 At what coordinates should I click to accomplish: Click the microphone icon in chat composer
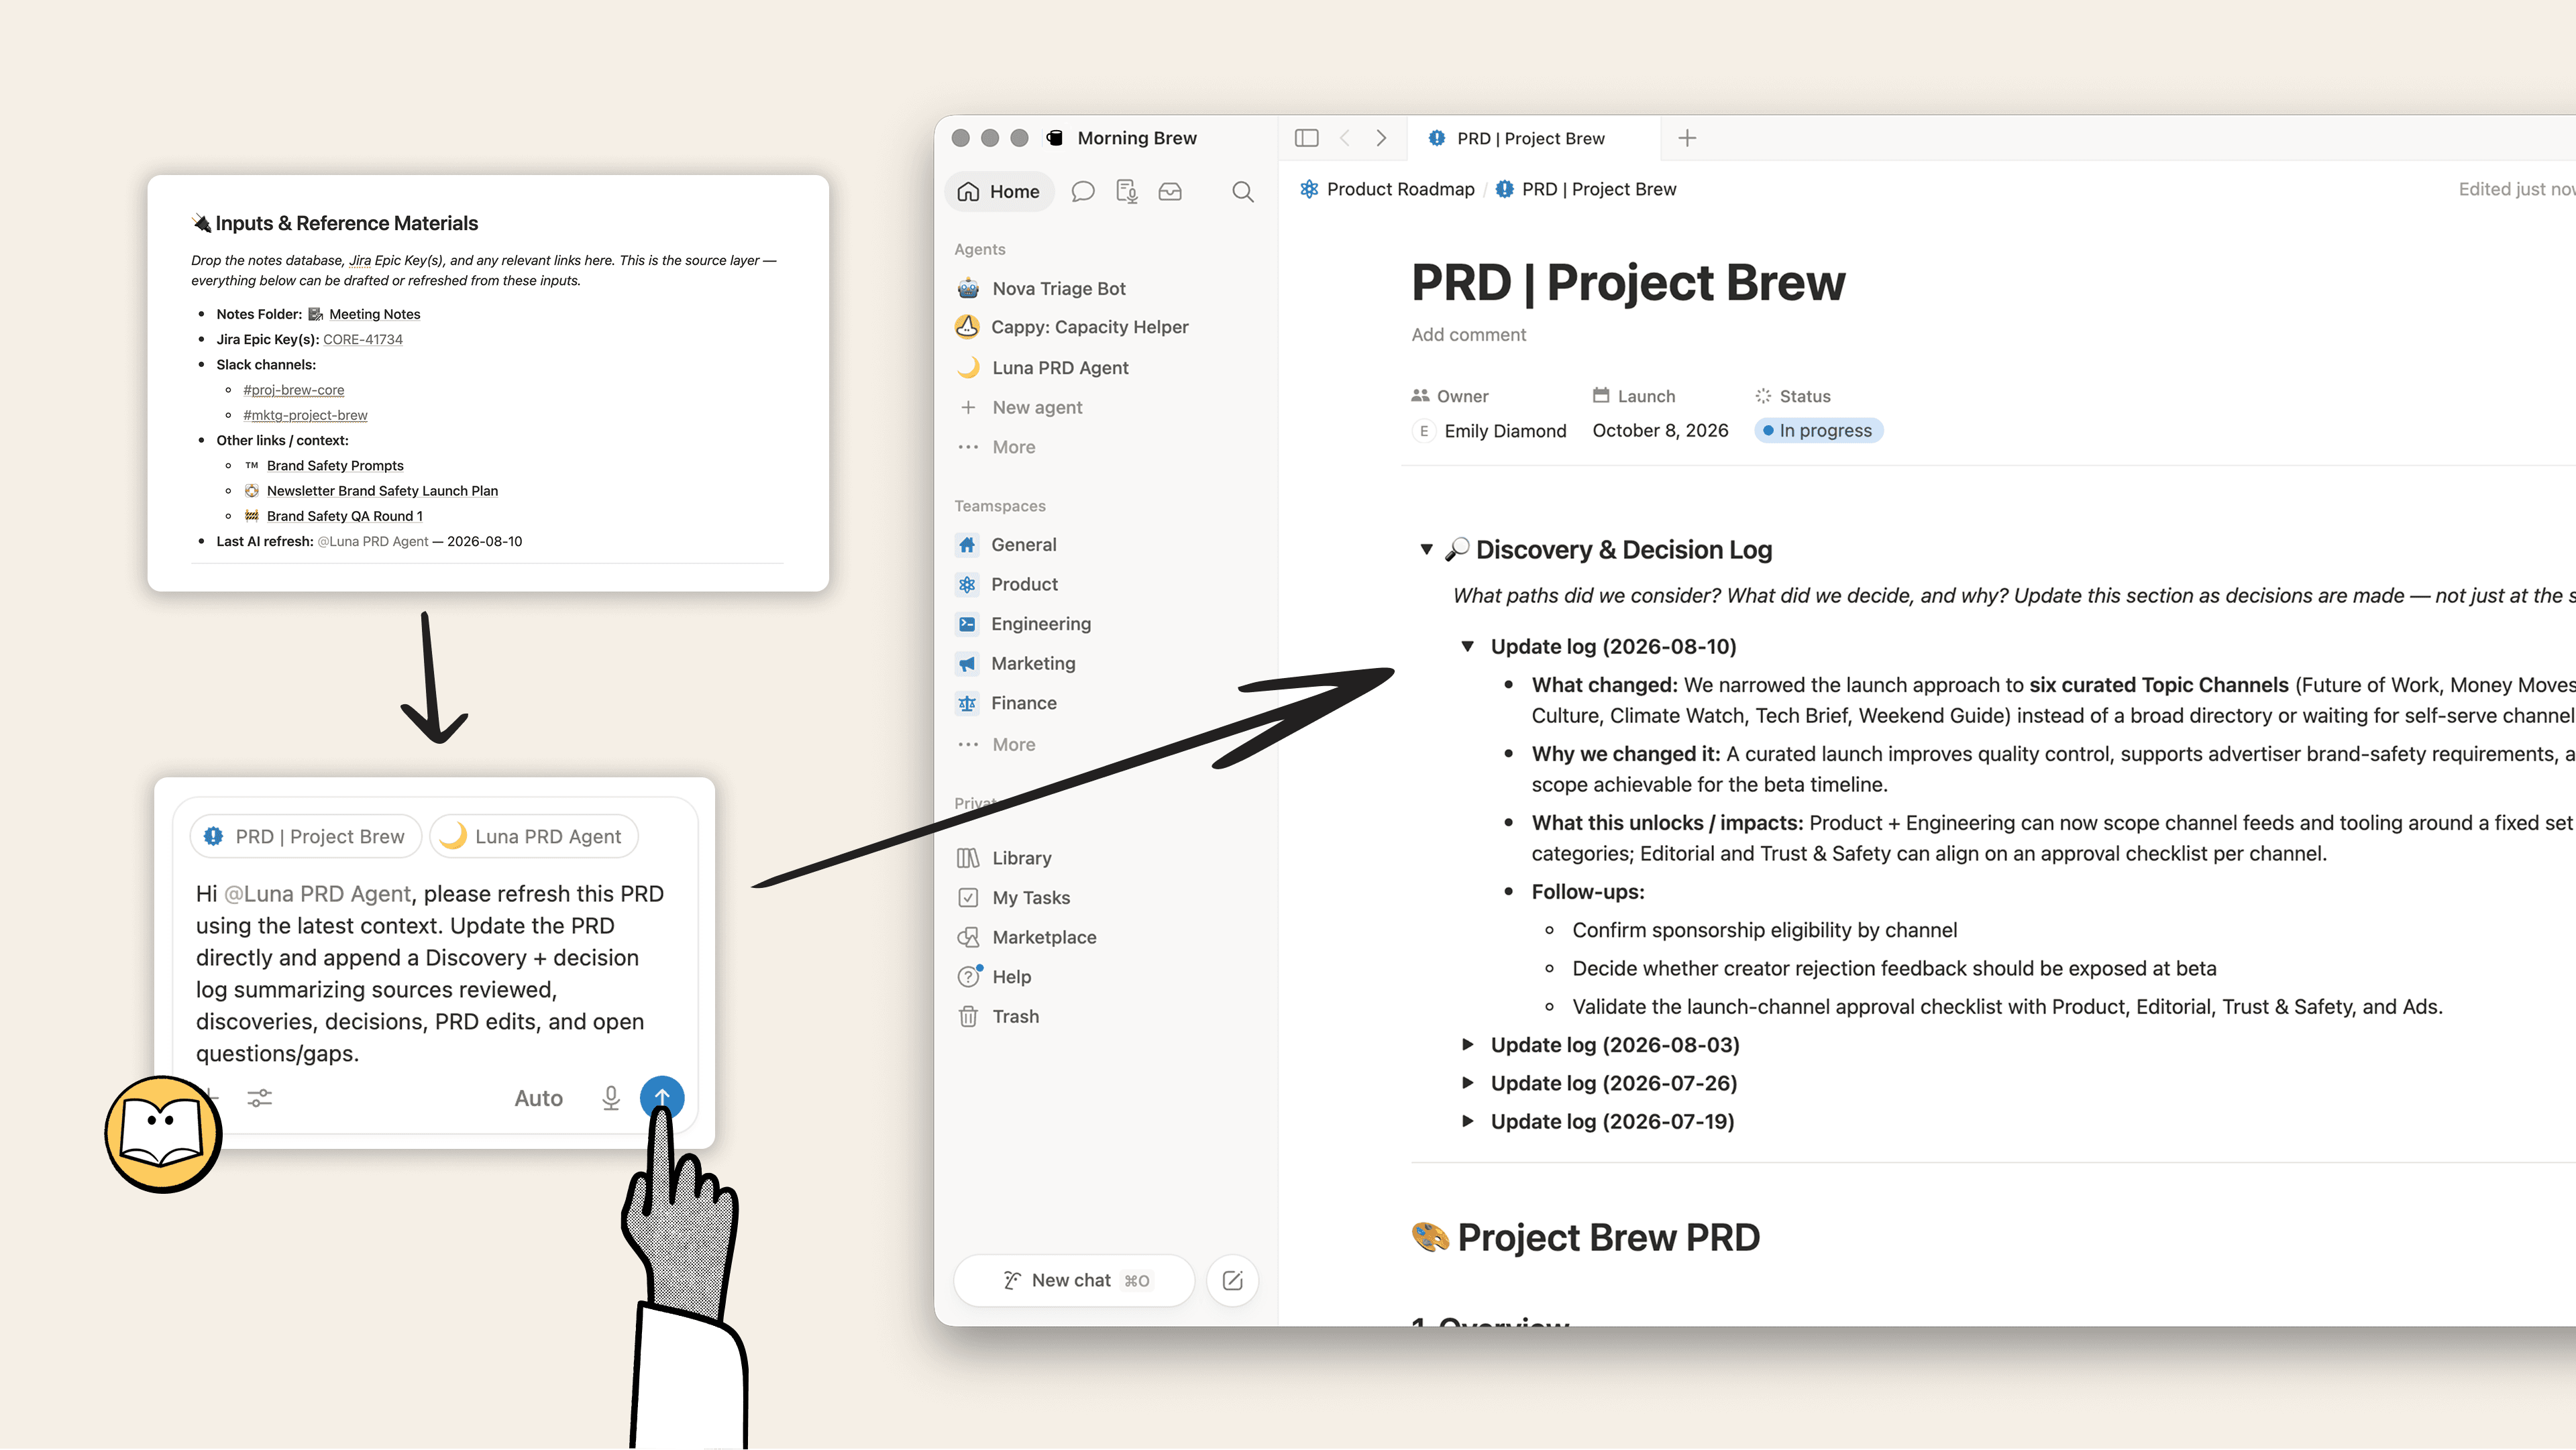pyautogui.click(x=611, y=1098)
